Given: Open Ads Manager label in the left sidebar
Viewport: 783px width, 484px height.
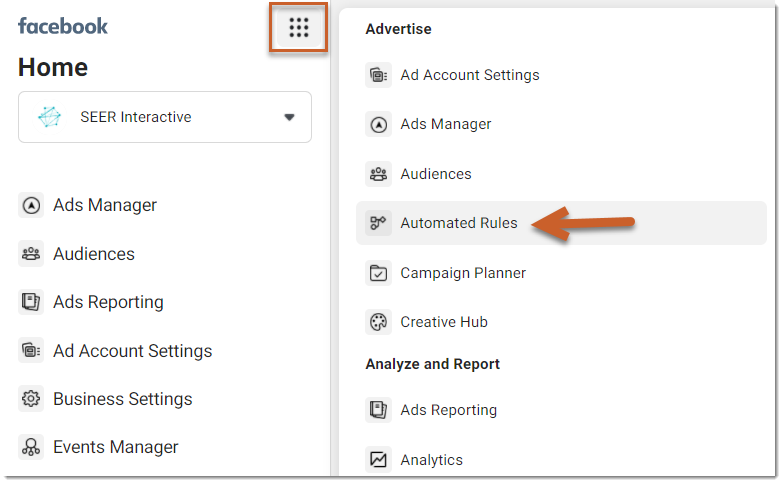Looking at the screenshot, I should pyautogui.click(x=105, y=205).
